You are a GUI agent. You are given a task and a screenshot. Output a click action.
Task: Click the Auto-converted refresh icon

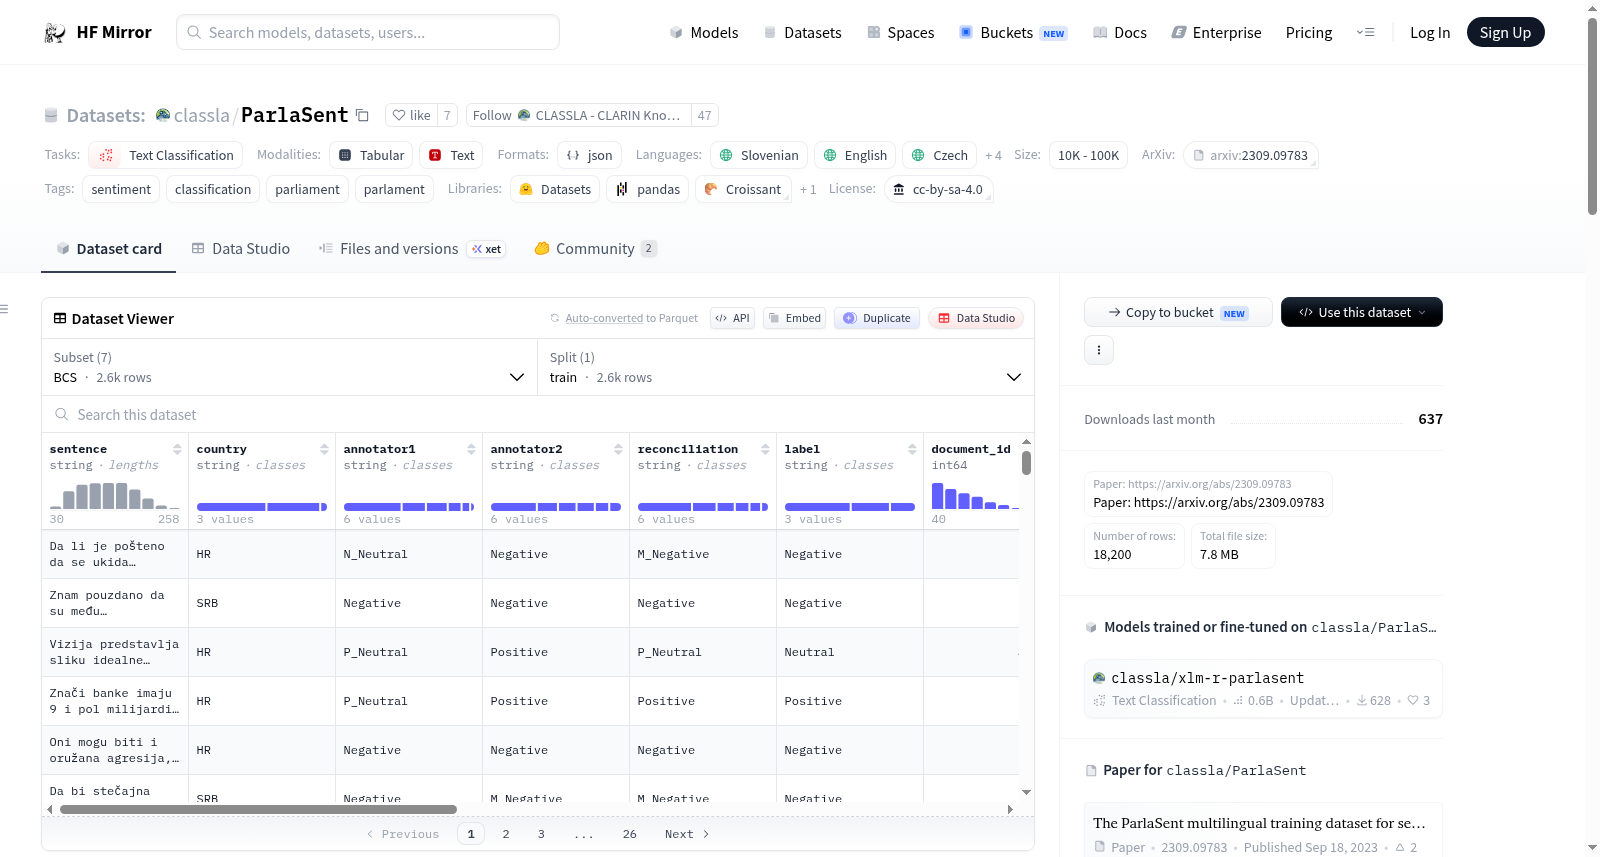click(555, 319)
